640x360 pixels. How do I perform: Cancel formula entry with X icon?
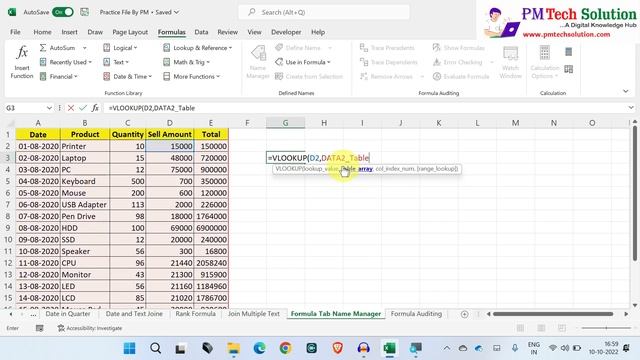point(71,108)
